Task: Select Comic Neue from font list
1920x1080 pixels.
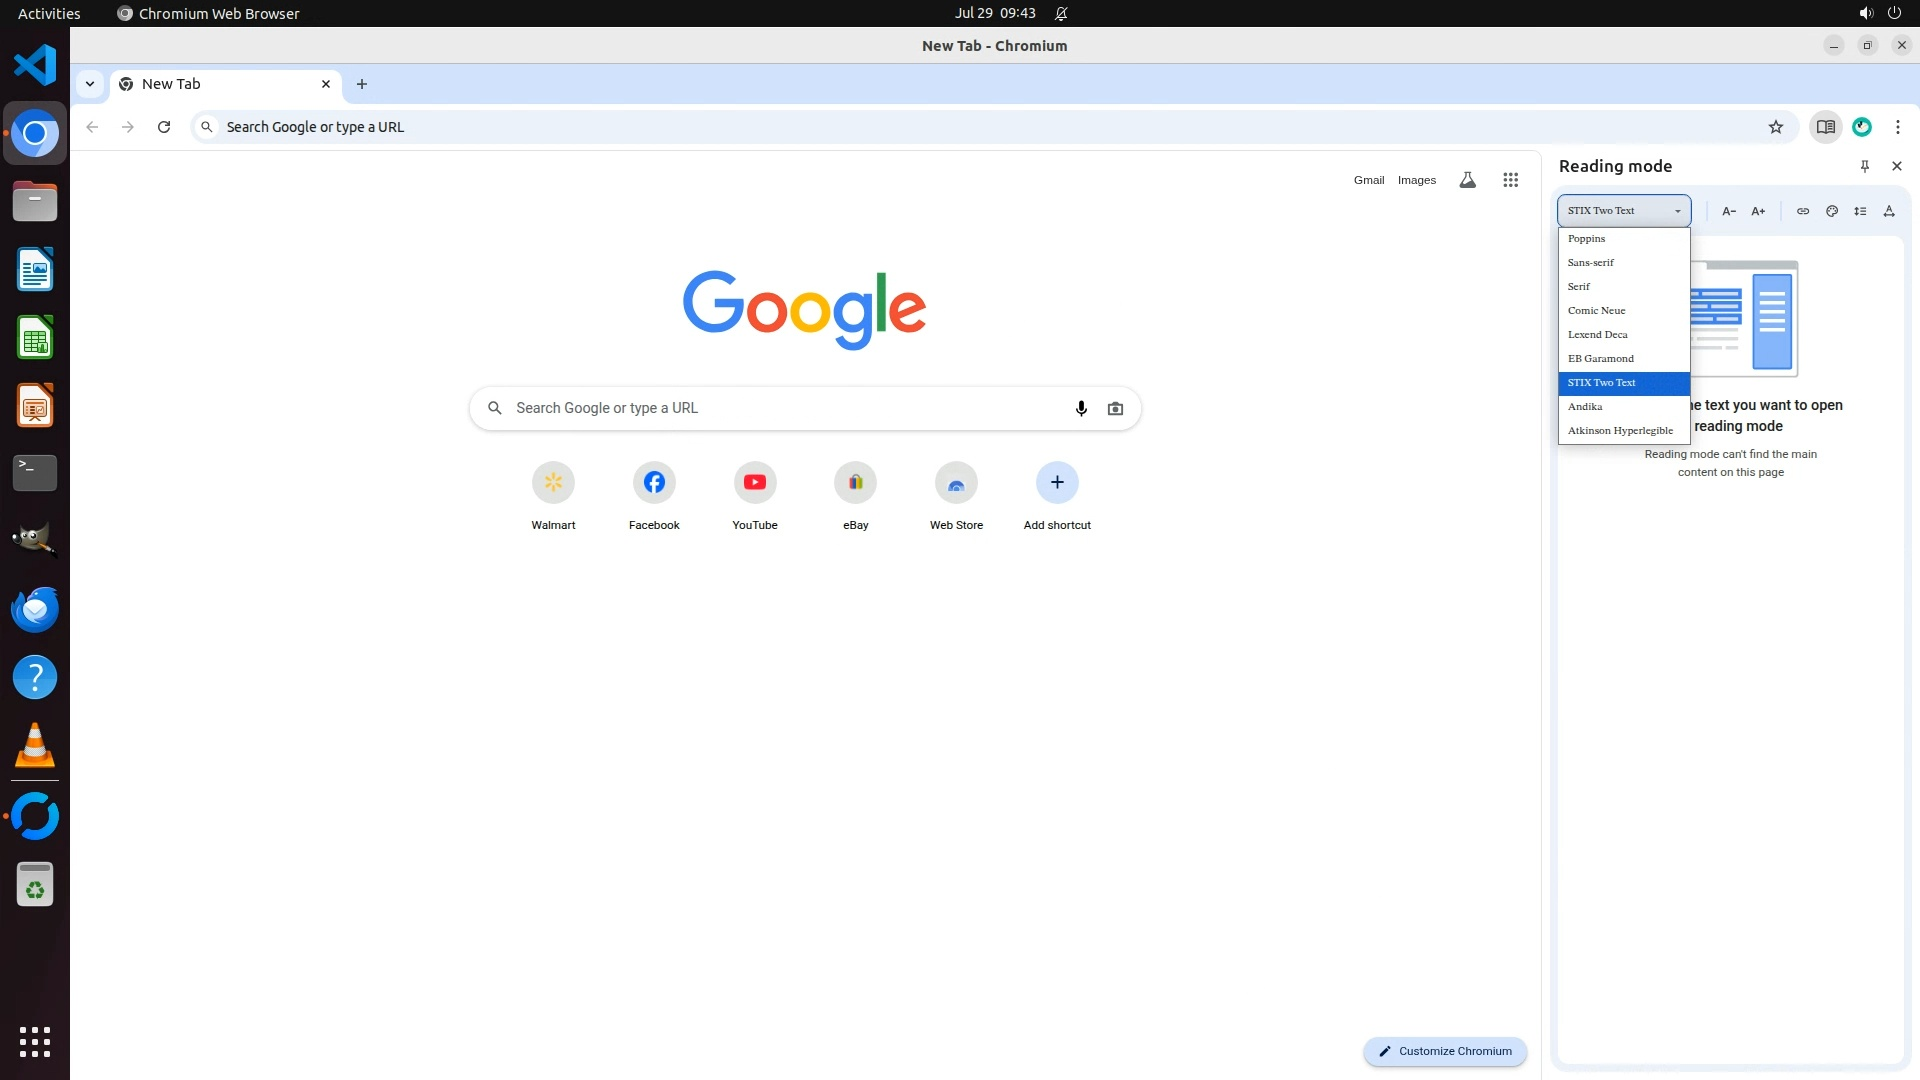Action: tap(1596, 311)
